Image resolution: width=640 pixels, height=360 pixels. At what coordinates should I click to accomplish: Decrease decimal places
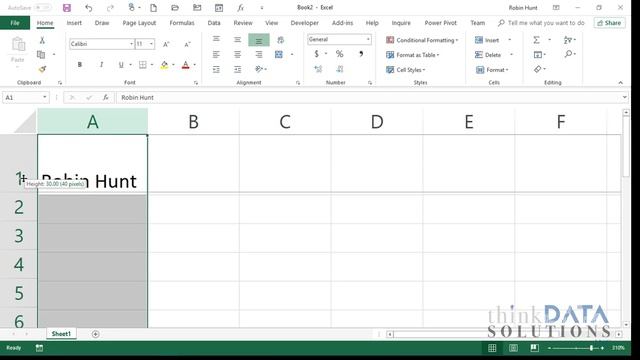coord(340,69)
